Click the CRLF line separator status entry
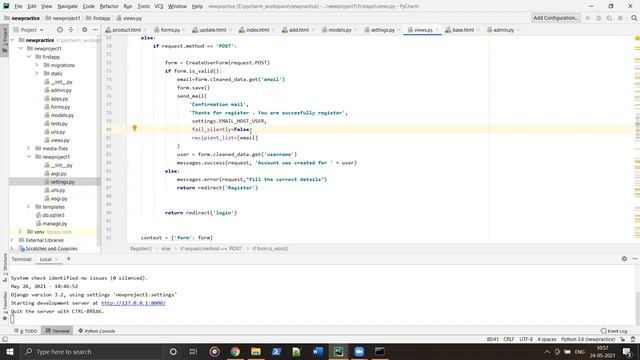This screenshot has height=360, width=640. [509, 339]
